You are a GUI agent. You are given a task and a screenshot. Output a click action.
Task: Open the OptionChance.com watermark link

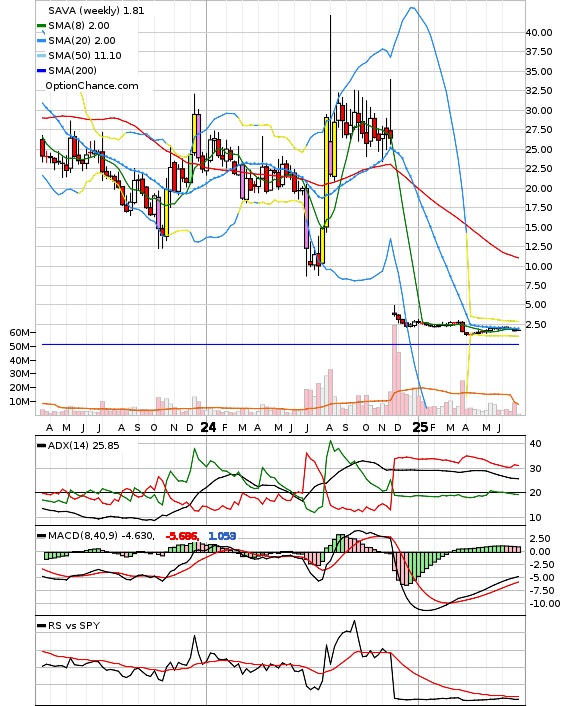coord(92,86)
